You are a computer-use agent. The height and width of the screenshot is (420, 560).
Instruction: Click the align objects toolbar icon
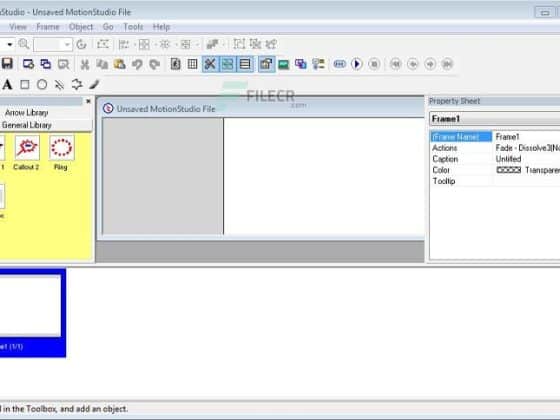pyautogui.click(x=124, y=44)
